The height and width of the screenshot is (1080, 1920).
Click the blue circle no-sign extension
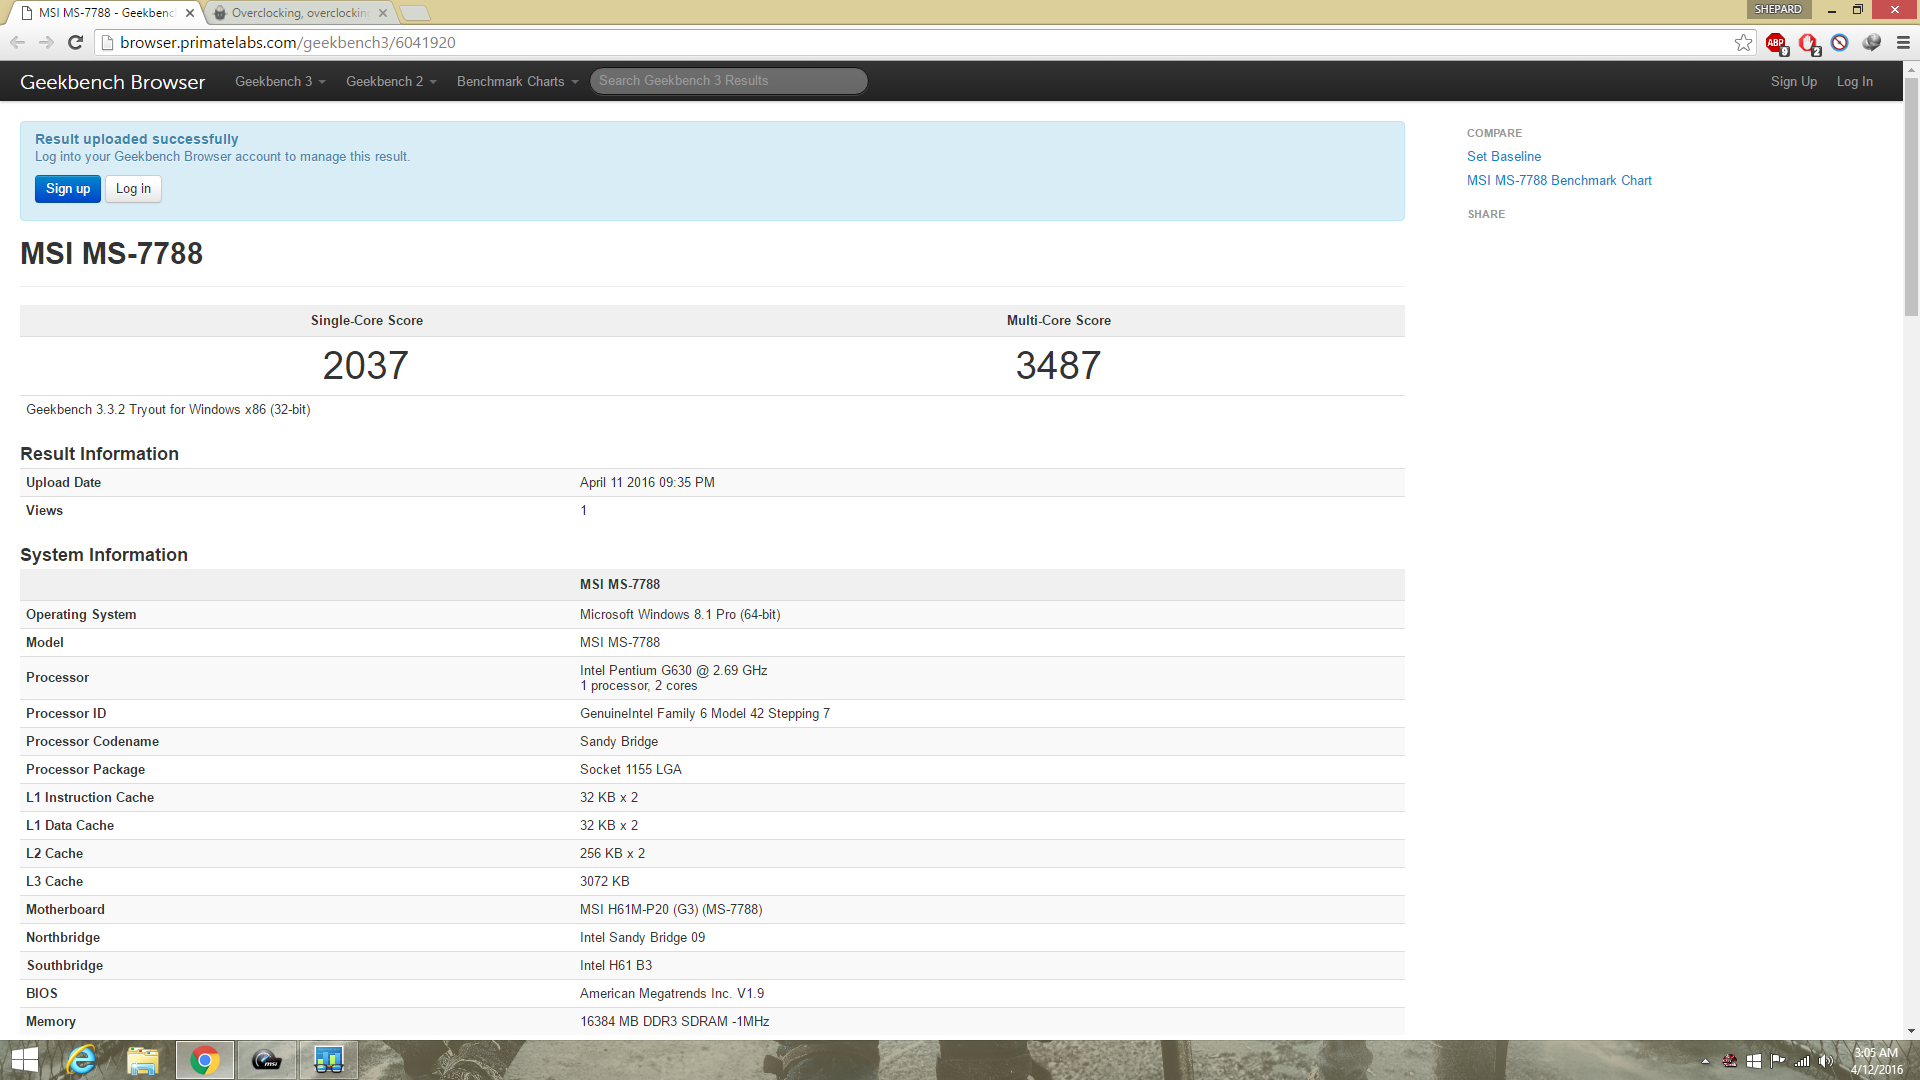click(1839, 42)
